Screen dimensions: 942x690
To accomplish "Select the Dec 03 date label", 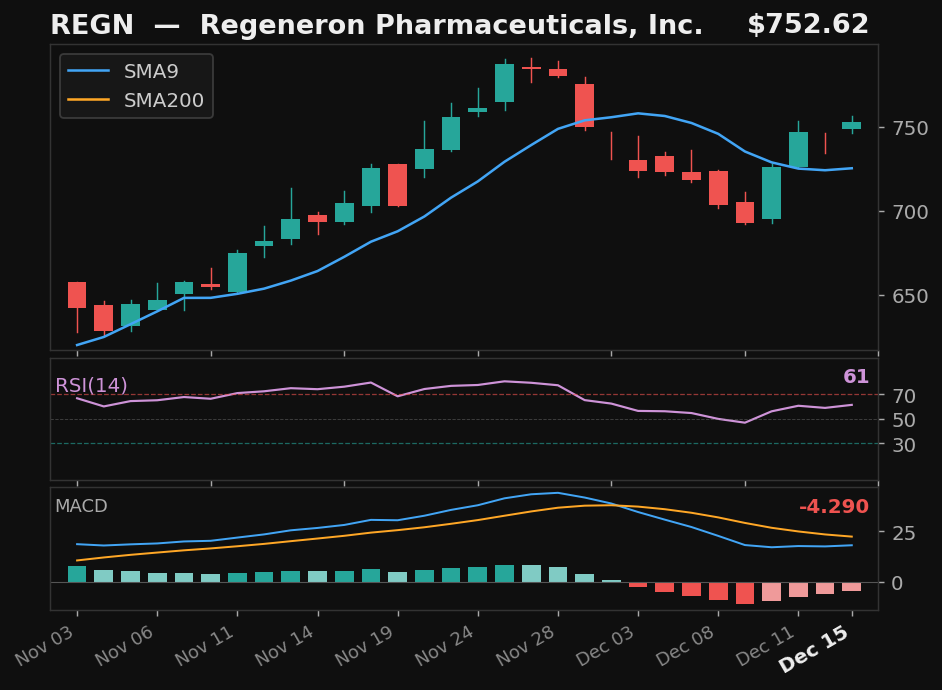I will click(x=607, y=646).
